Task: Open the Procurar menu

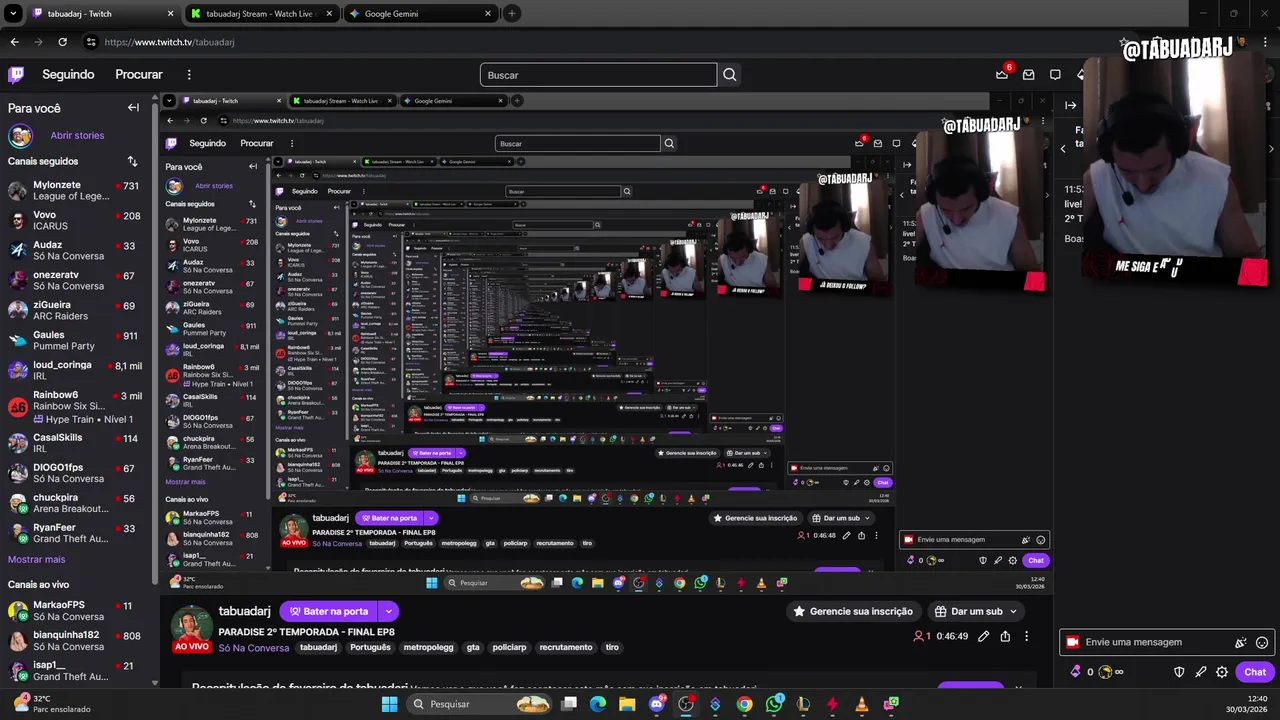Action: point(139,74)
